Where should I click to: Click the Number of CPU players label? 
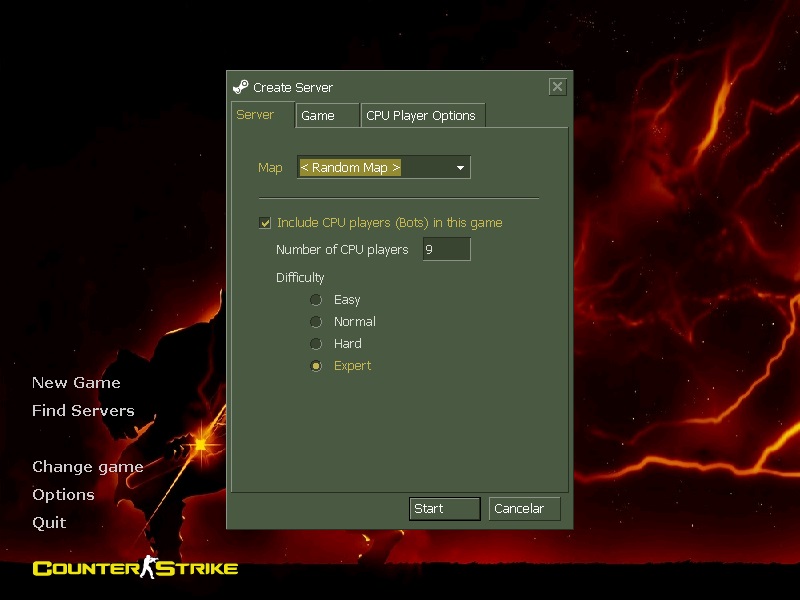[x=342, y=249]
